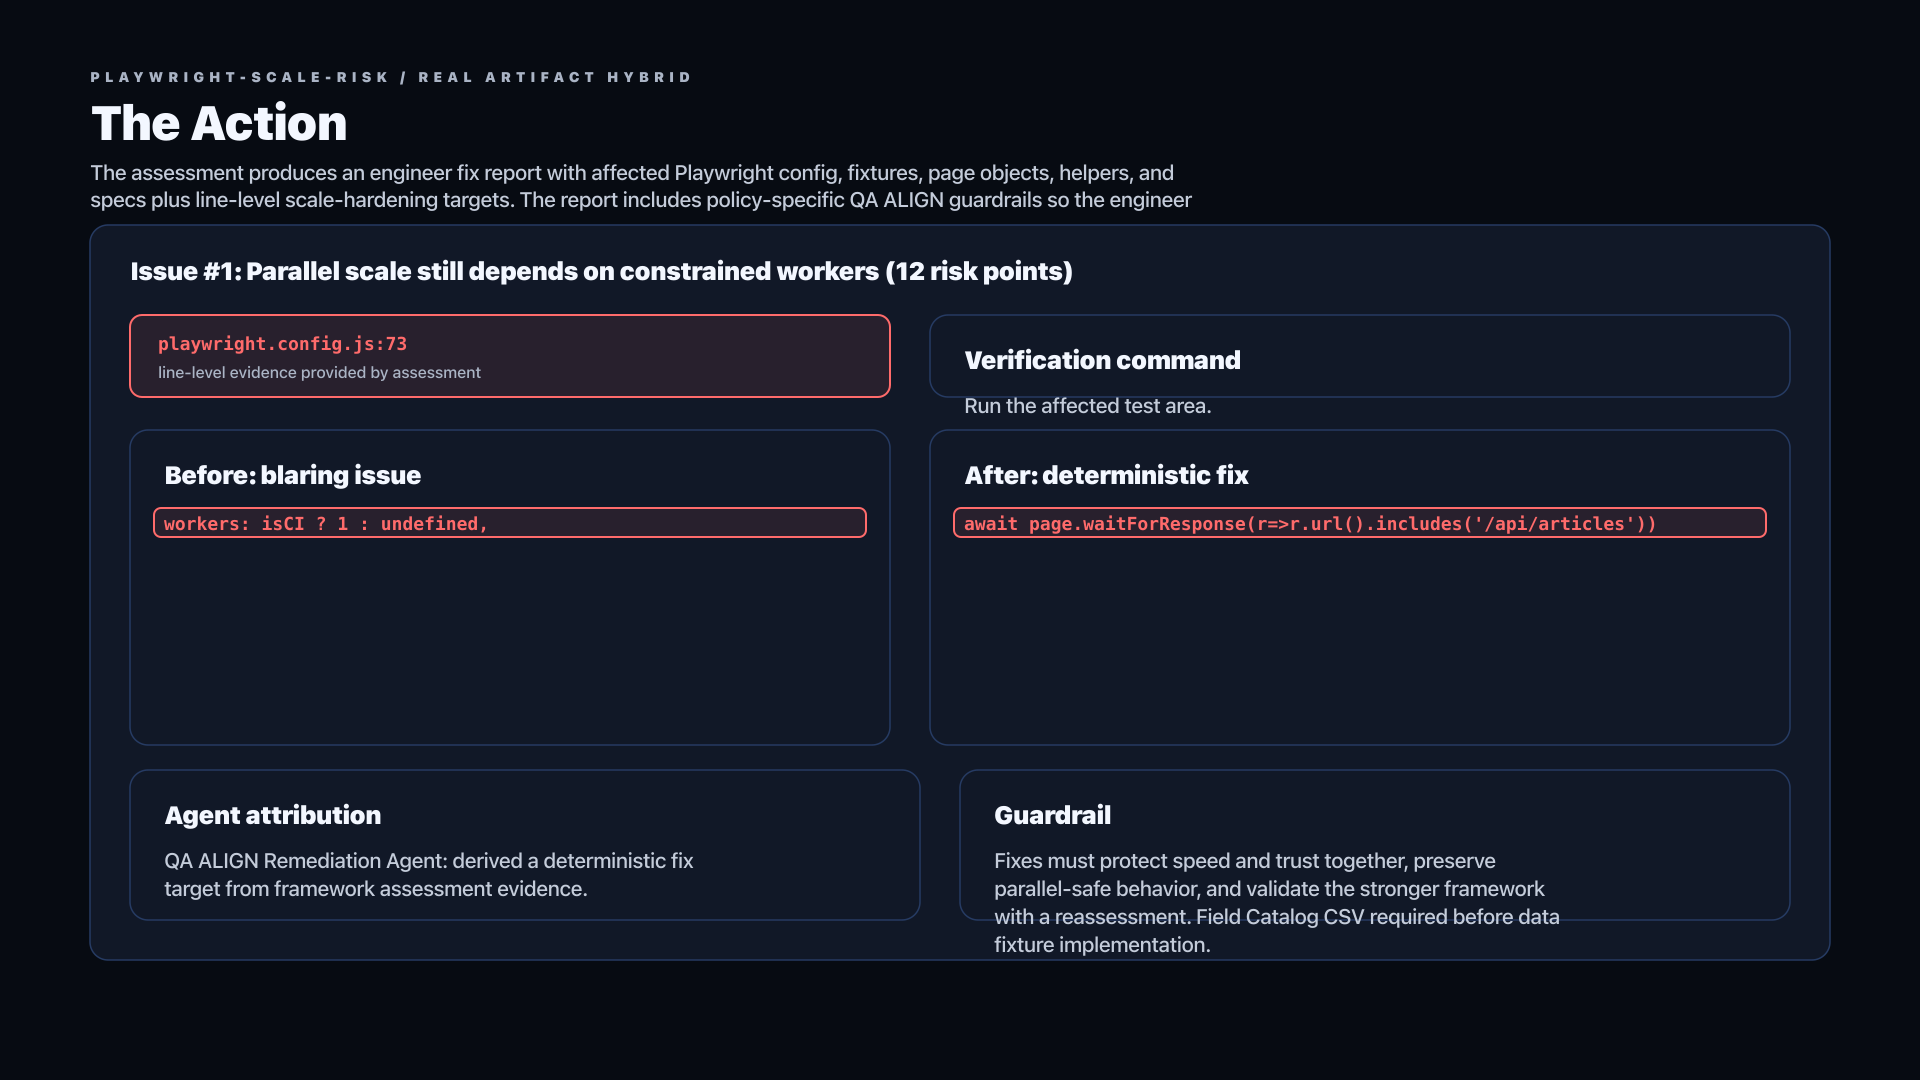This screenshot has height=1080, width=1920.
Task: Click the assessment summary paragraph under title
Action: (641, 186)
